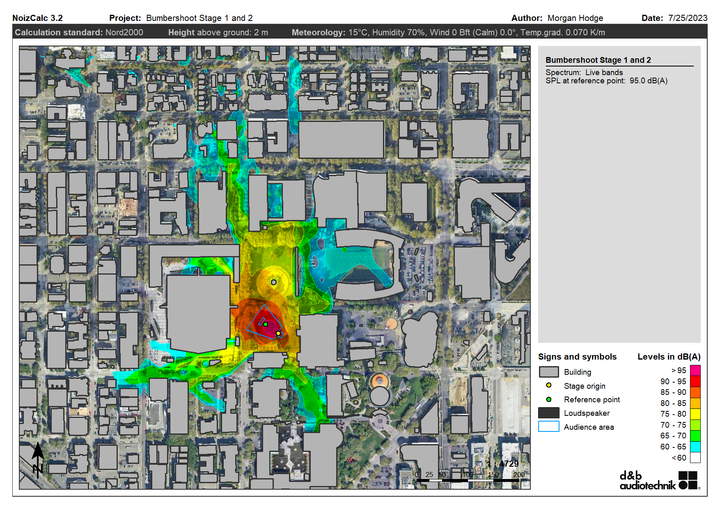
Task: Select the yellow 75 - 80 color swatch
Action: tap(695, 414)
